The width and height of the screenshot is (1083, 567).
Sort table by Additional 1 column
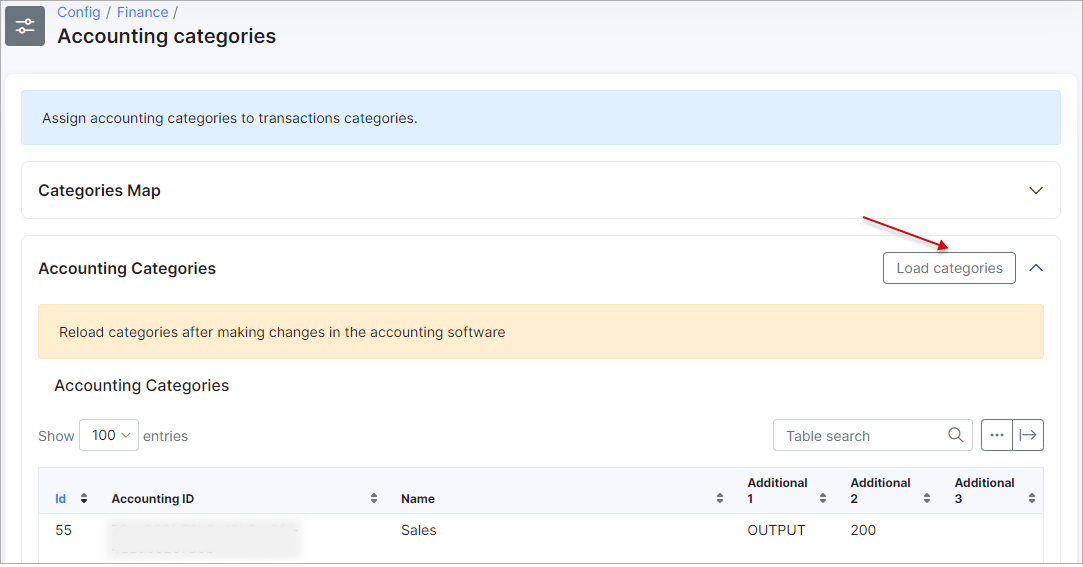(823, 499)
